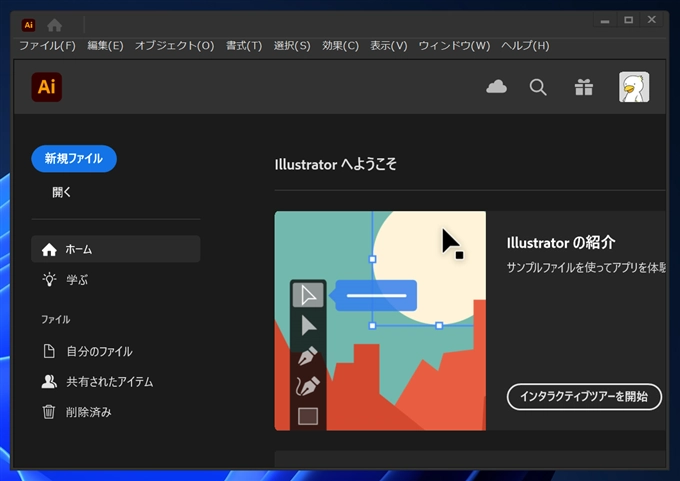Select ホーム in the sidebar
680x481 pixels.
point(116,249)
